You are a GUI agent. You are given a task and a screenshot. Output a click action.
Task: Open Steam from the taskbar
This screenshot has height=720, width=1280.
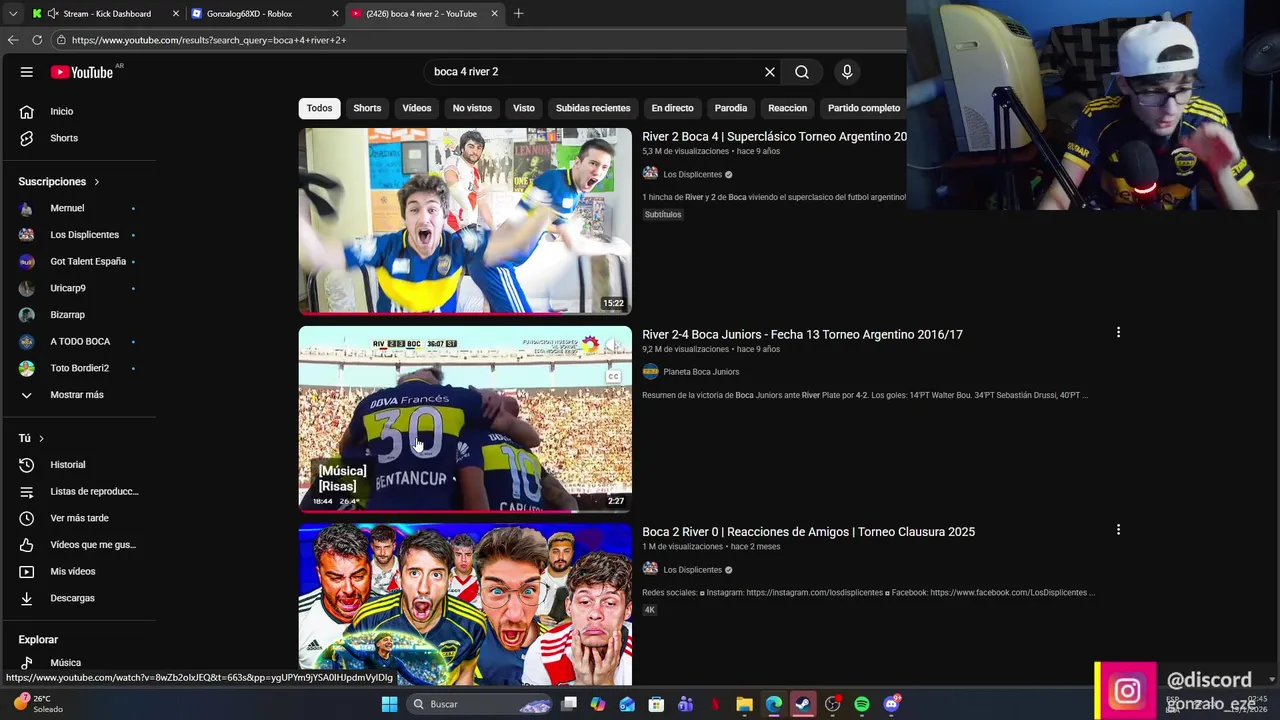click(803, 704)
